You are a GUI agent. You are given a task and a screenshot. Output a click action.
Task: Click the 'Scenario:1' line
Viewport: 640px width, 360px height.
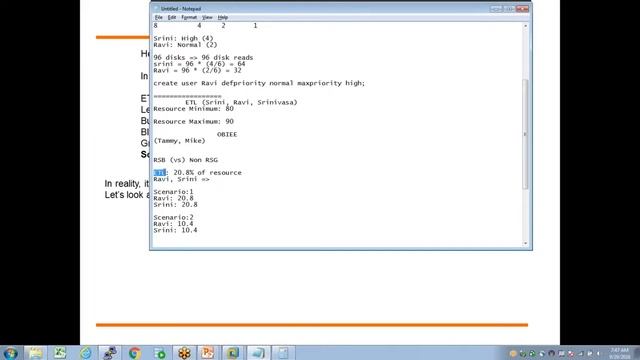173,192
